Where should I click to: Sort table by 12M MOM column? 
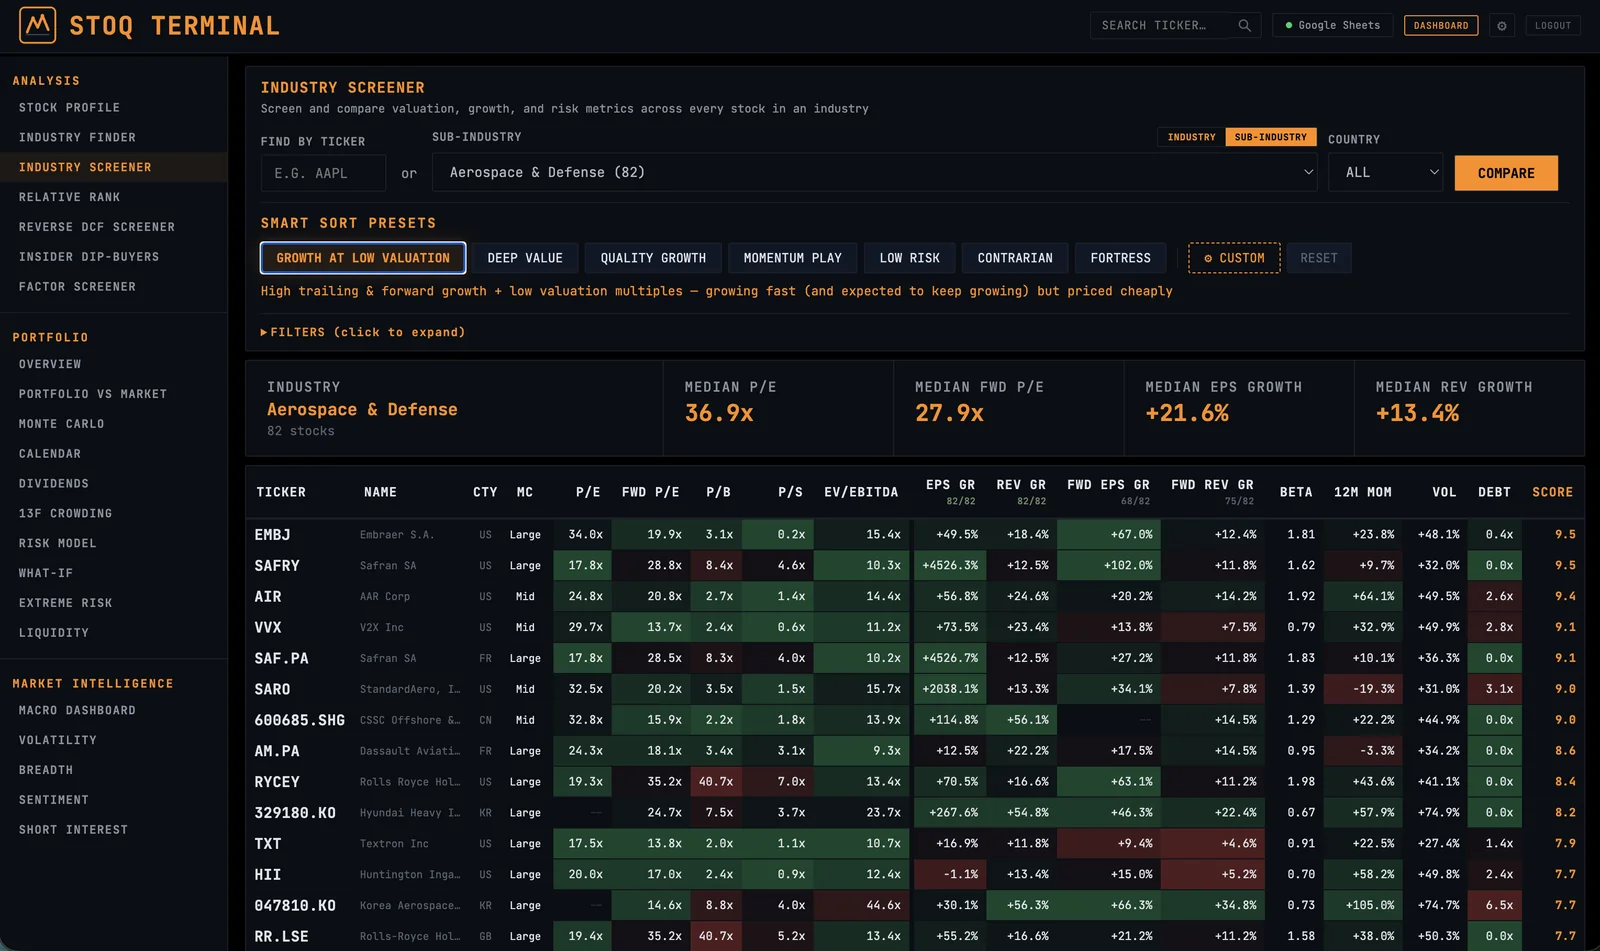(1362, 492)
